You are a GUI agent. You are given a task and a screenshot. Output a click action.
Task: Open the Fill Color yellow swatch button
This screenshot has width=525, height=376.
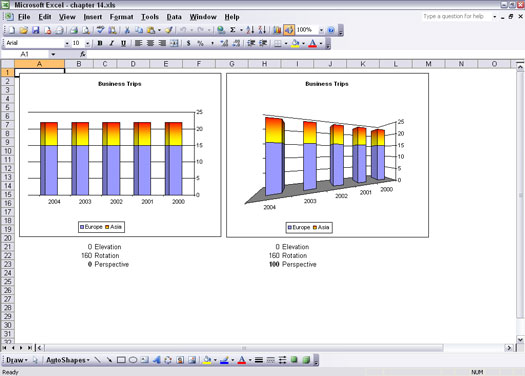click(x=295, y=43)
